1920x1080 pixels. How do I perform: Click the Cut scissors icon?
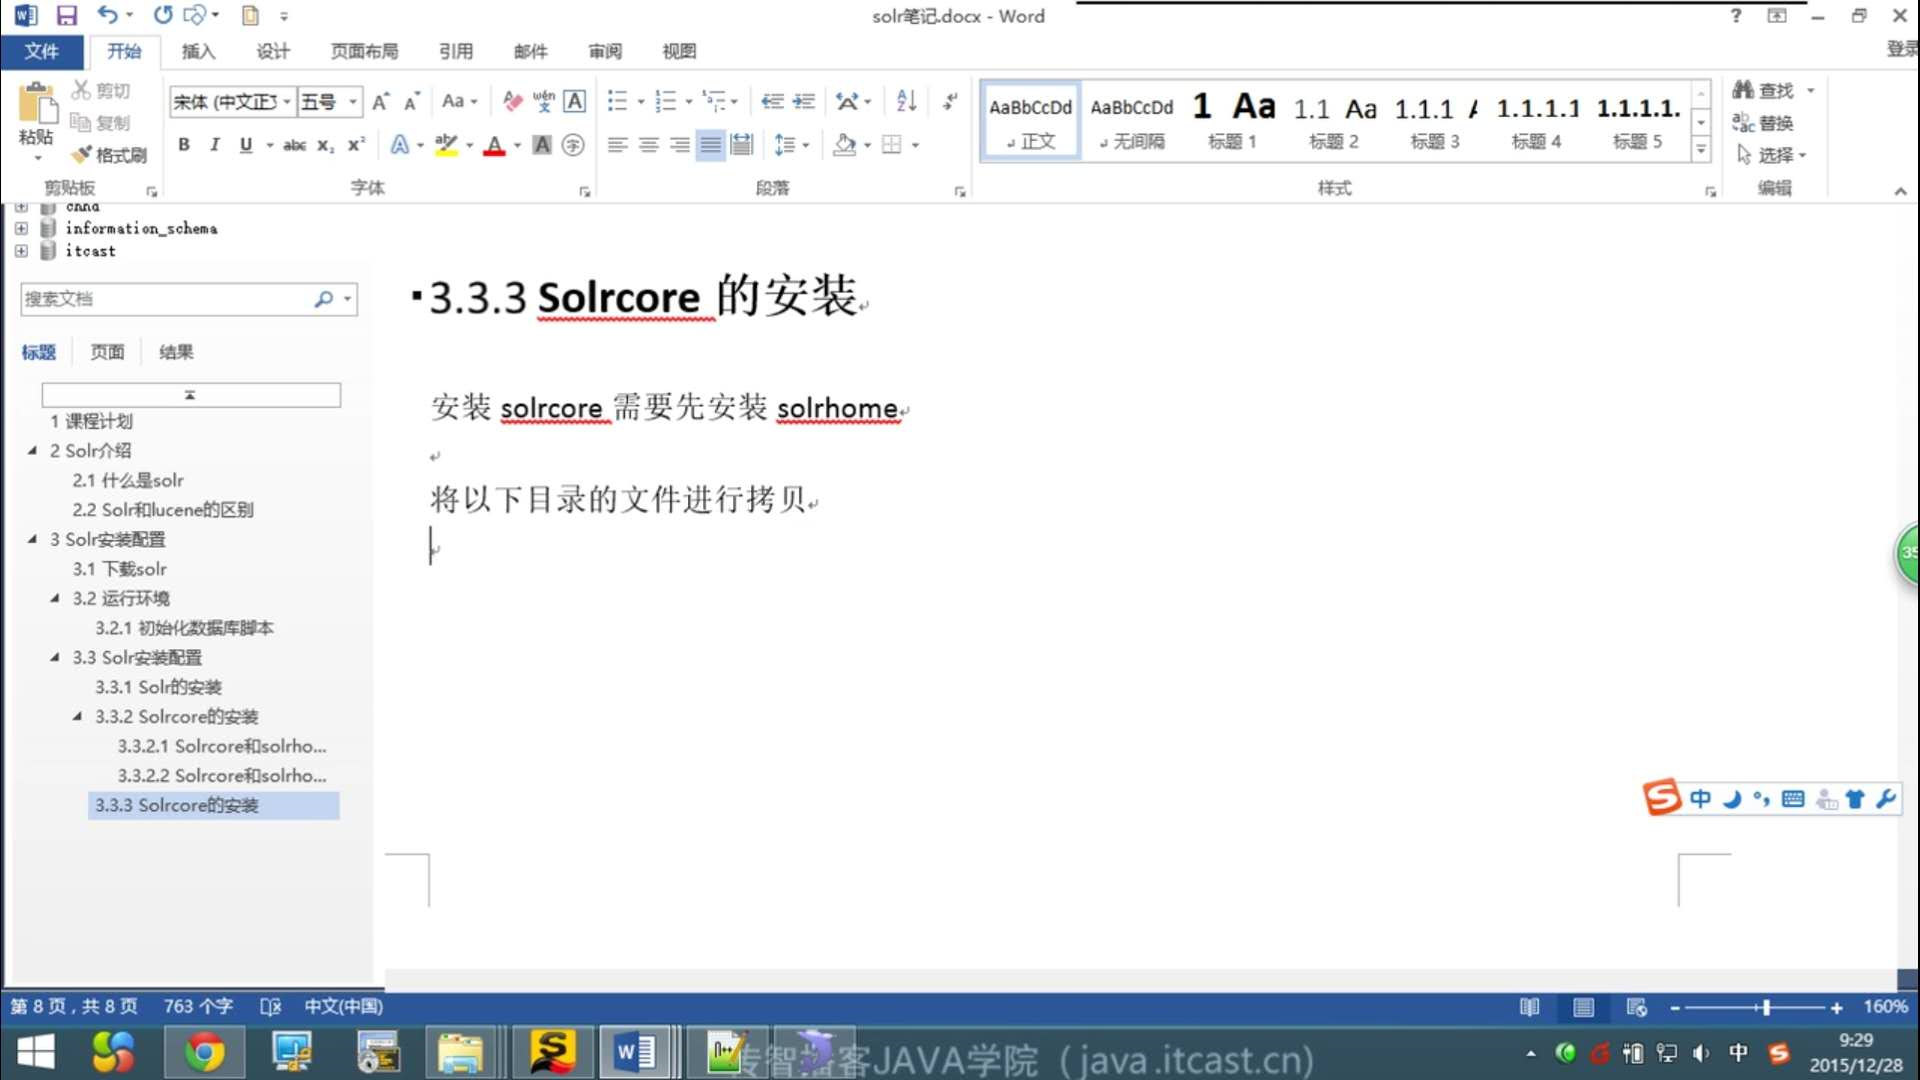[101, 91]
